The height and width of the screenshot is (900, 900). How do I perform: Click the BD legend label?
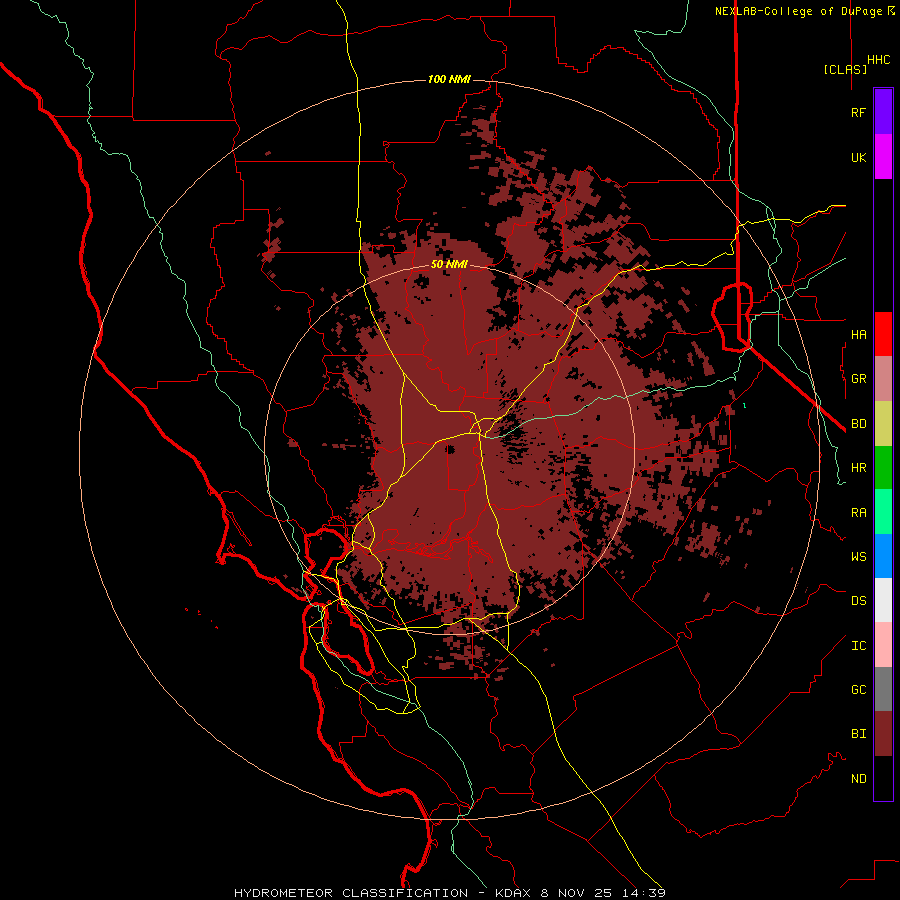858,424
